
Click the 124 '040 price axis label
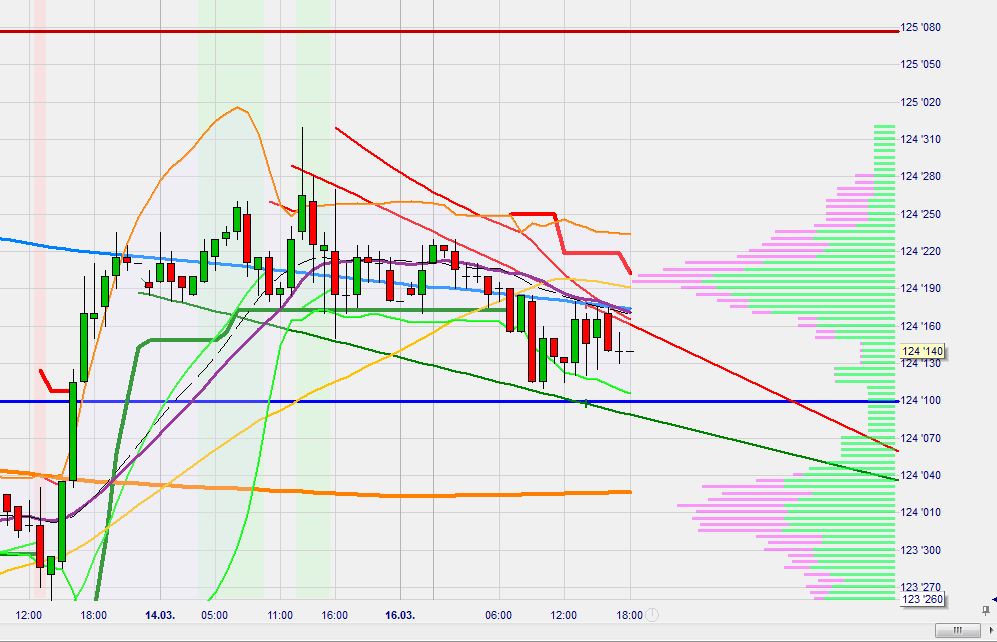[x=920, y=475]
